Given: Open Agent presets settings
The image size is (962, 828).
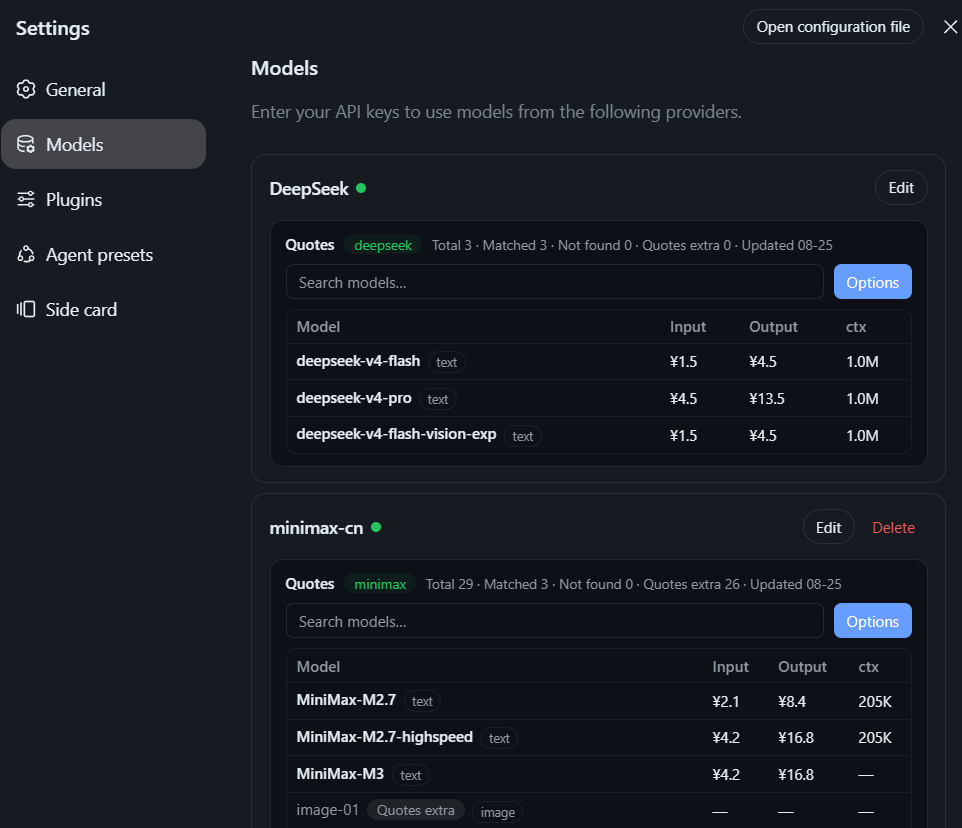Looking at the screenshot, I should tap(103, 255).
